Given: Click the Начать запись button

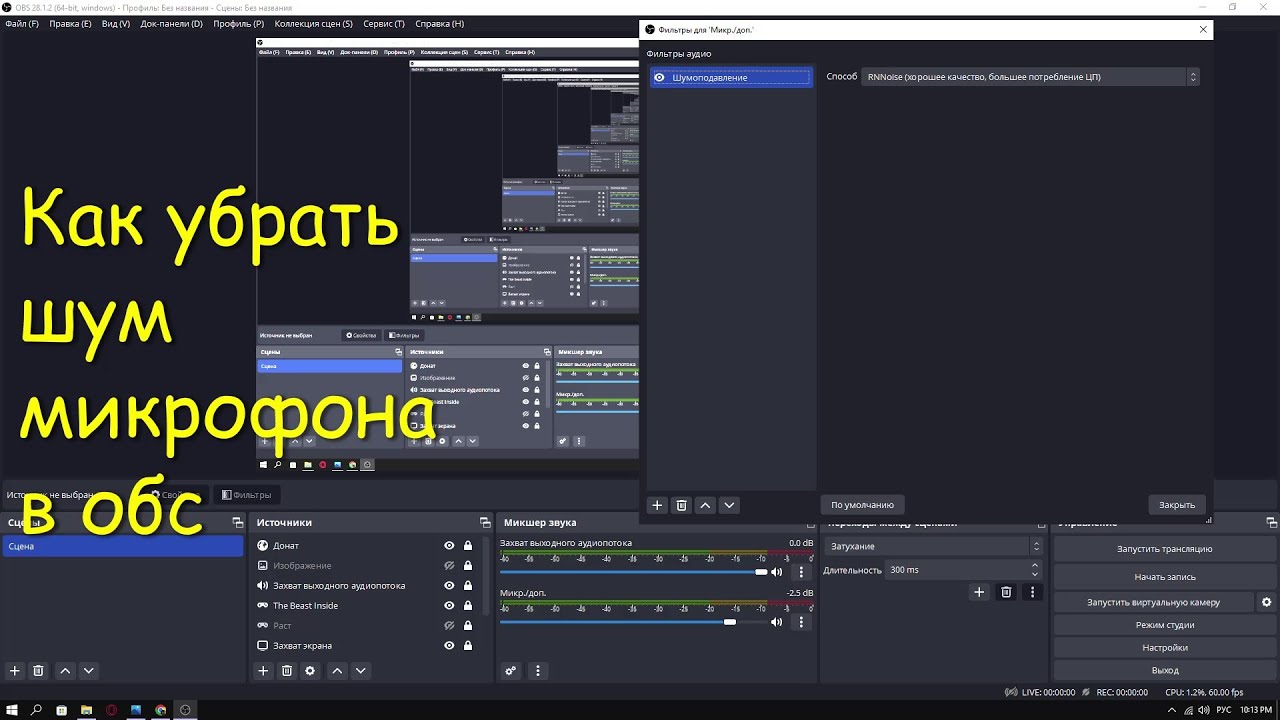Looking at the screenshot, I should pyautogui.click(x=1164, y=577).
